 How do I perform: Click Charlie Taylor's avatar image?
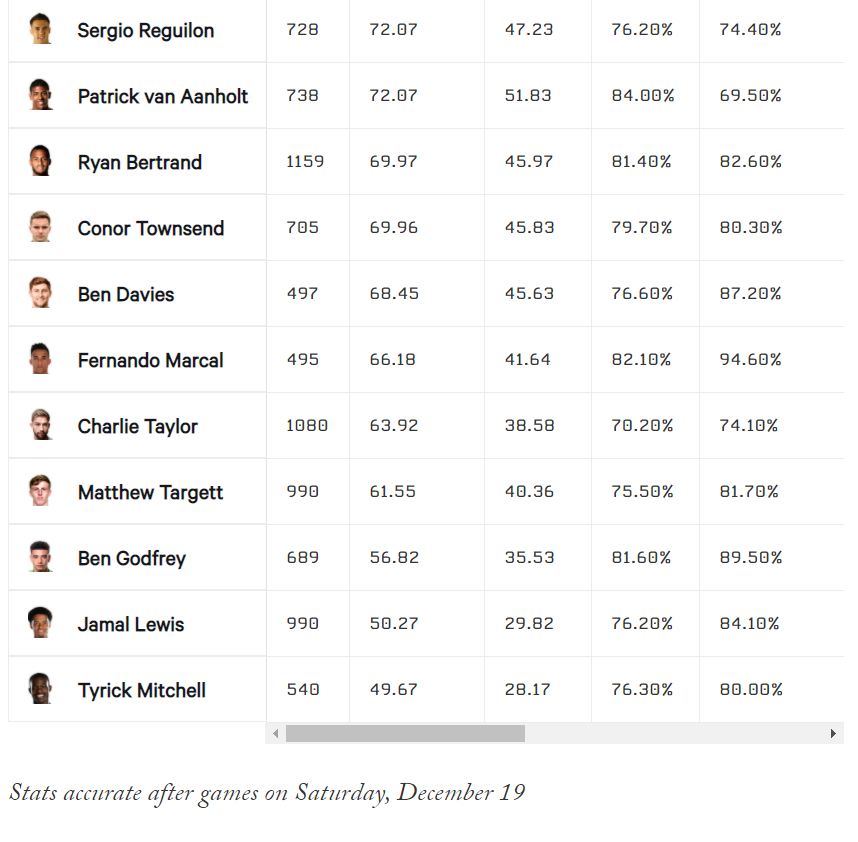[x=41, y=425]
